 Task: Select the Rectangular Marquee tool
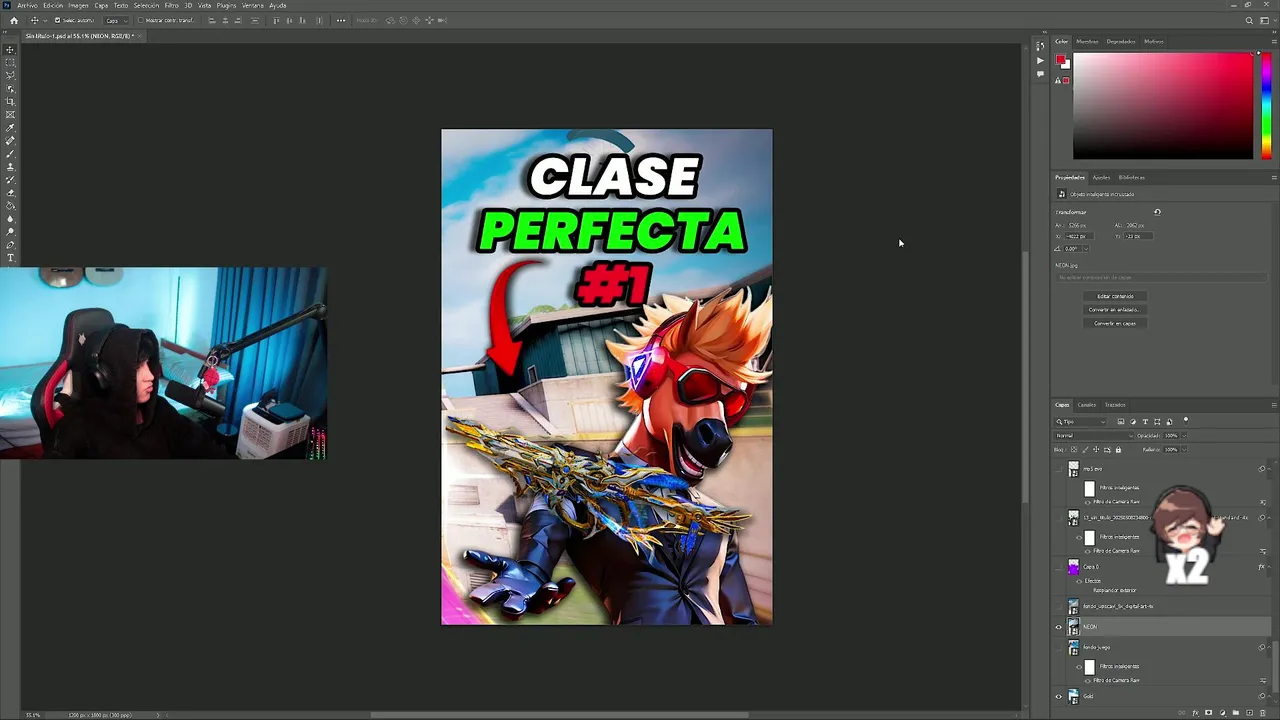click(10, 62)
